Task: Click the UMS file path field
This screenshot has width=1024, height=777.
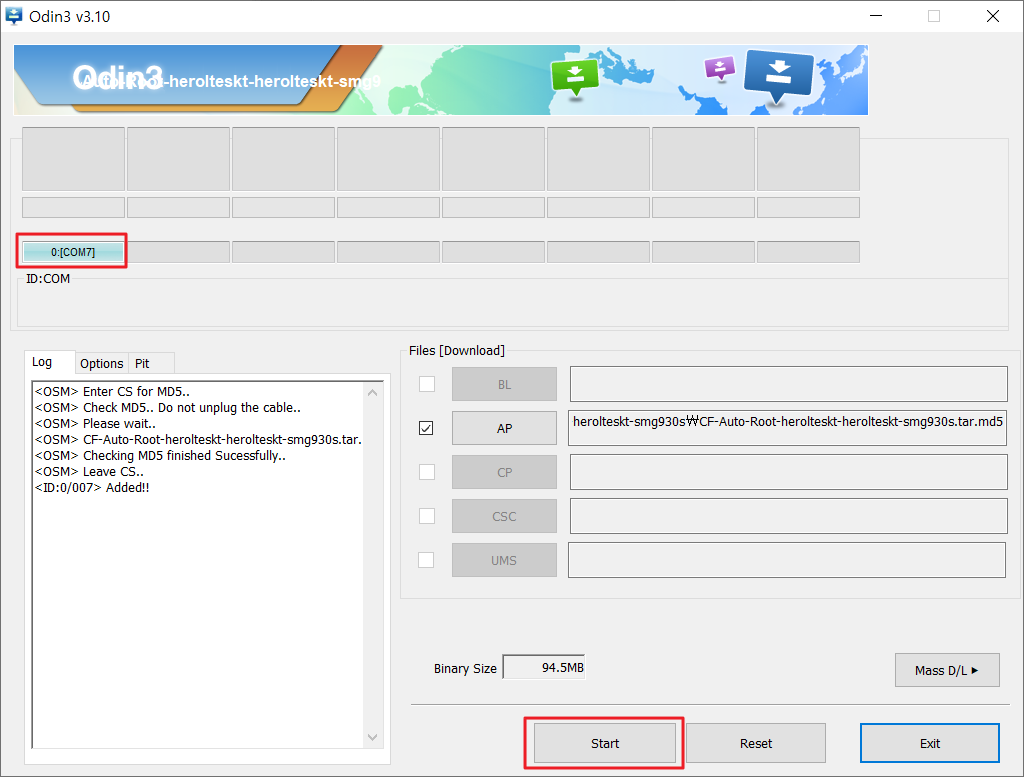Action: (787, 560)
